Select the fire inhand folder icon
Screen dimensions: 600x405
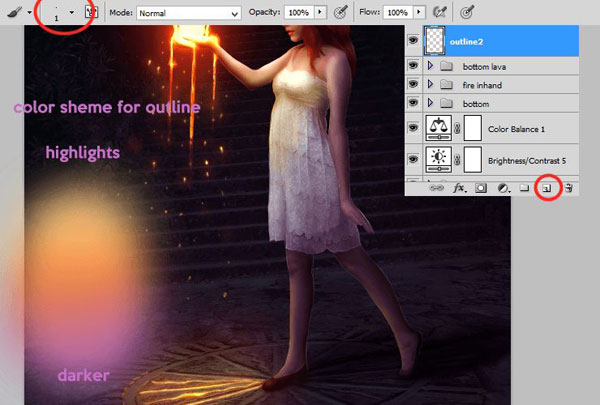point(446,85)
